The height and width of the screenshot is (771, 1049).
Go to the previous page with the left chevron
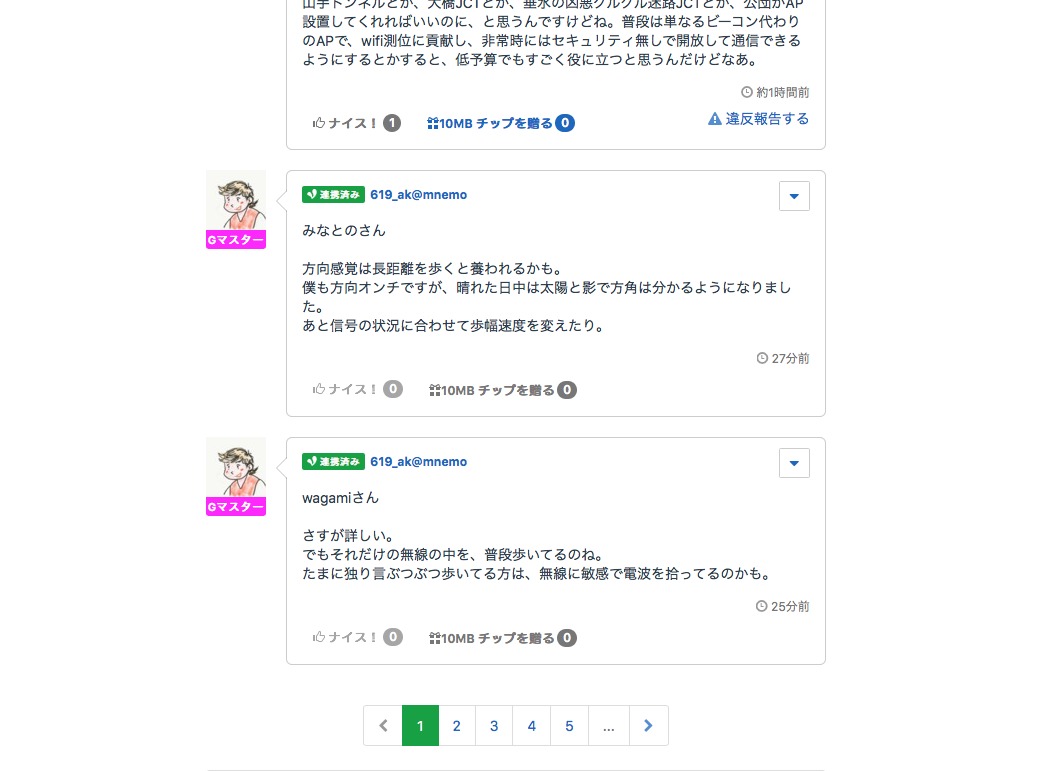tap(383, 726)
